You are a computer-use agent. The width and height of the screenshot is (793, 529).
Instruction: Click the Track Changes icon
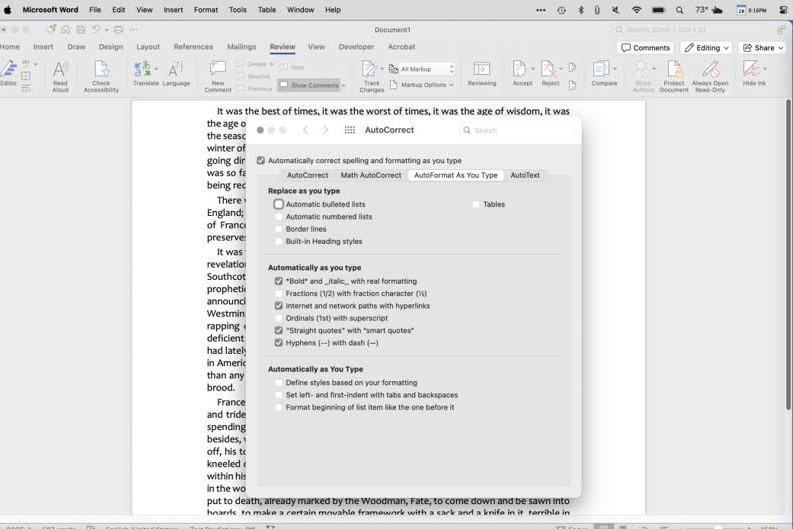tap(370, 69)
